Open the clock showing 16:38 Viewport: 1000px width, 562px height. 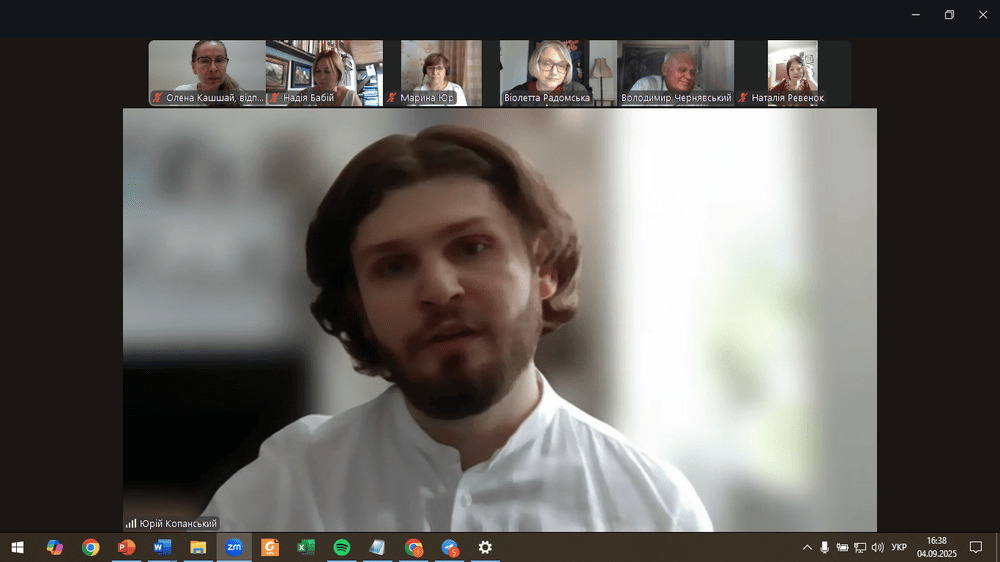(937, 547)
